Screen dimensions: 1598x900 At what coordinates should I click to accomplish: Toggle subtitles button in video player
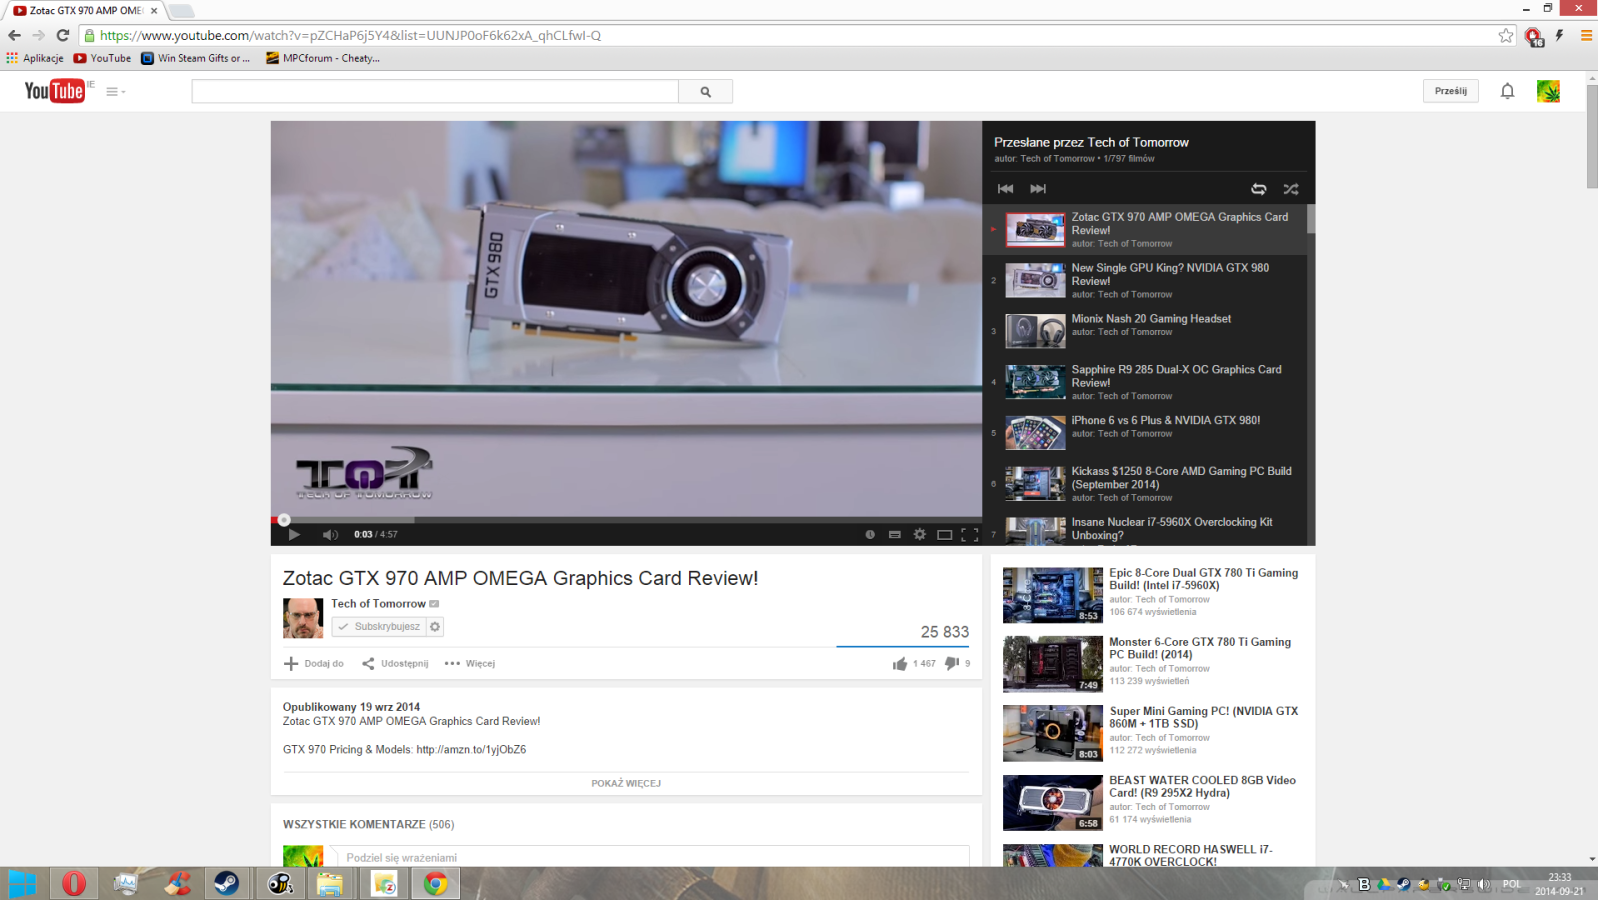895,535
